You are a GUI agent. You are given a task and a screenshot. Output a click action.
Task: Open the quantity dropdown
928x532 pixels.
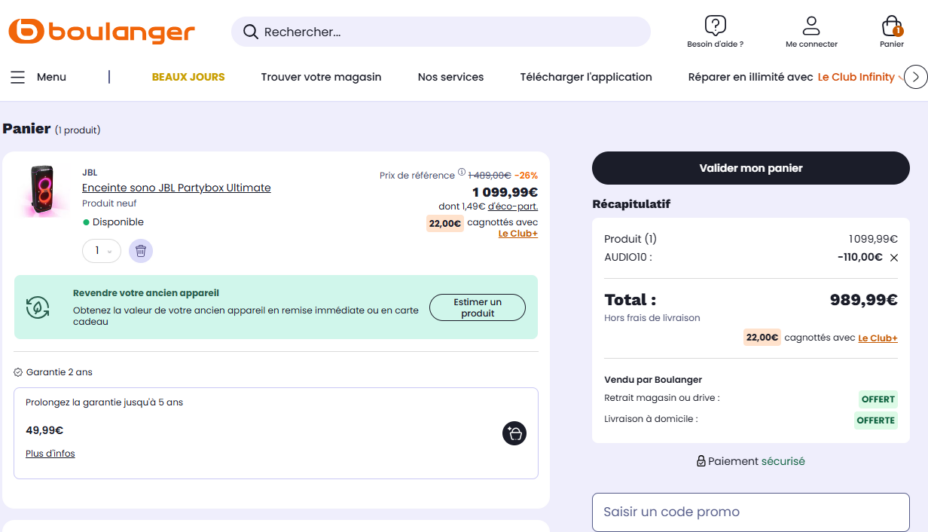101,251
